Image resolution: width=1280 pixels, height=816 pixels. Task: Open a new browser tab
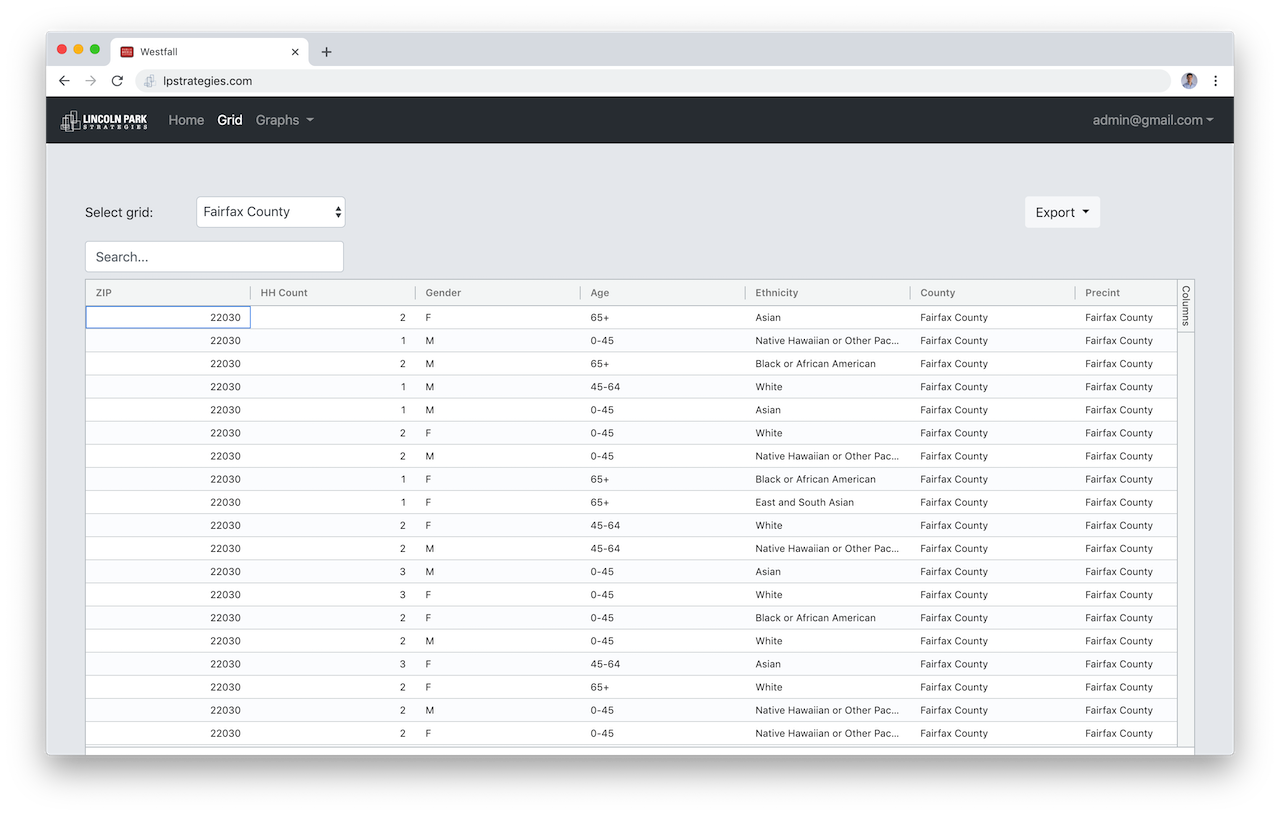(x=326, y=51)
